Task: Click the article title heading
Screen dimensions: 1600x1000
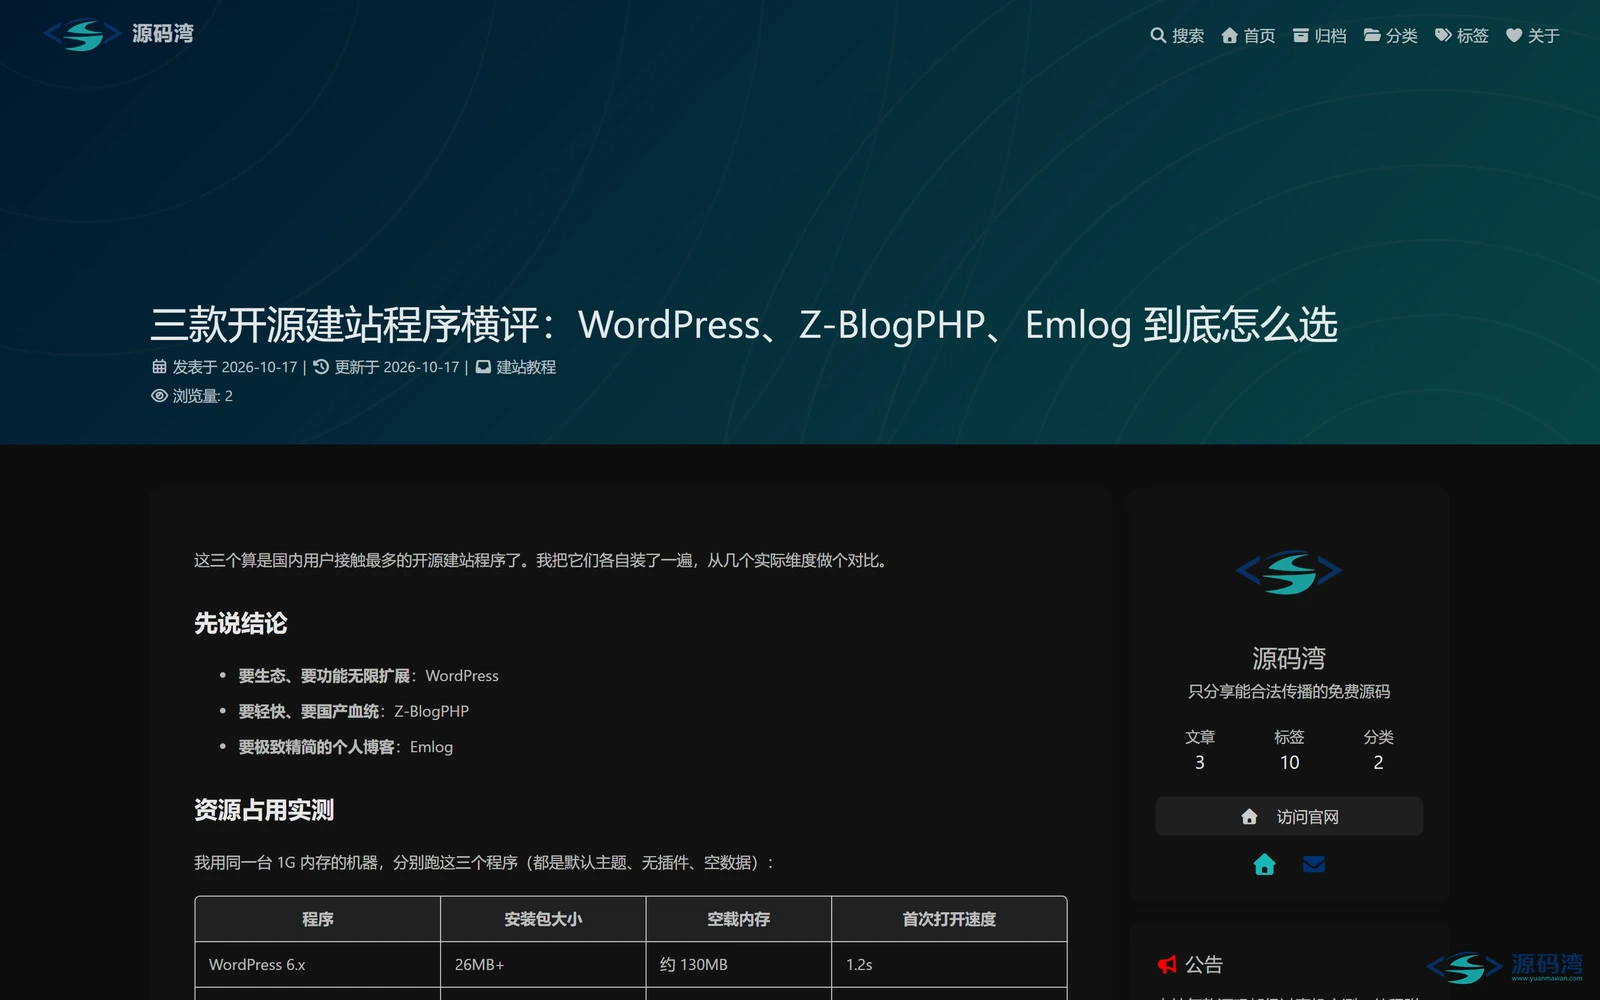Action: (744, 325)
